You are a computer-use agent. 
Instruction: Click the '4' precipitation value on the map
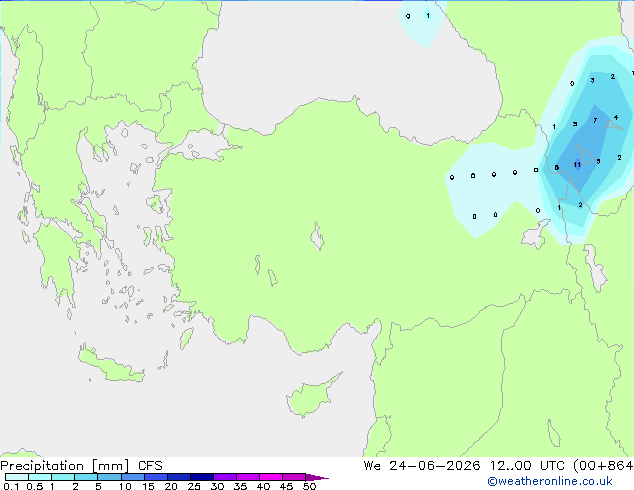point(616,118)
